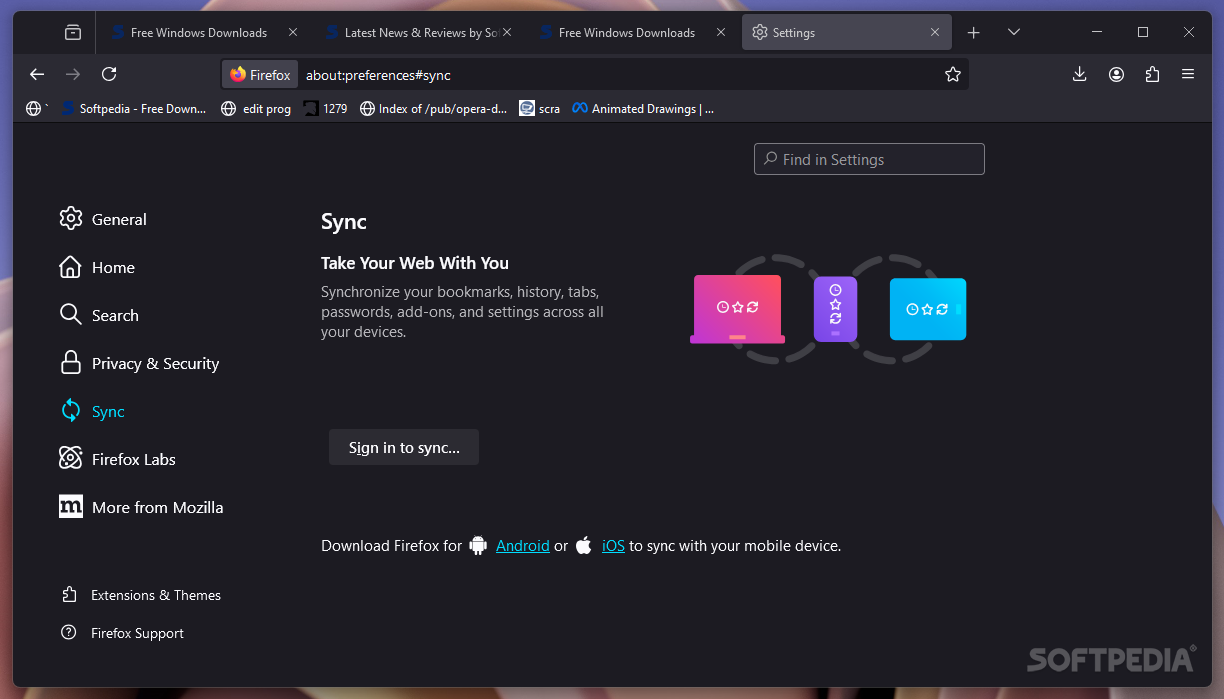
Task: Open the Firefox account icon
Action: click(1116, 74)
